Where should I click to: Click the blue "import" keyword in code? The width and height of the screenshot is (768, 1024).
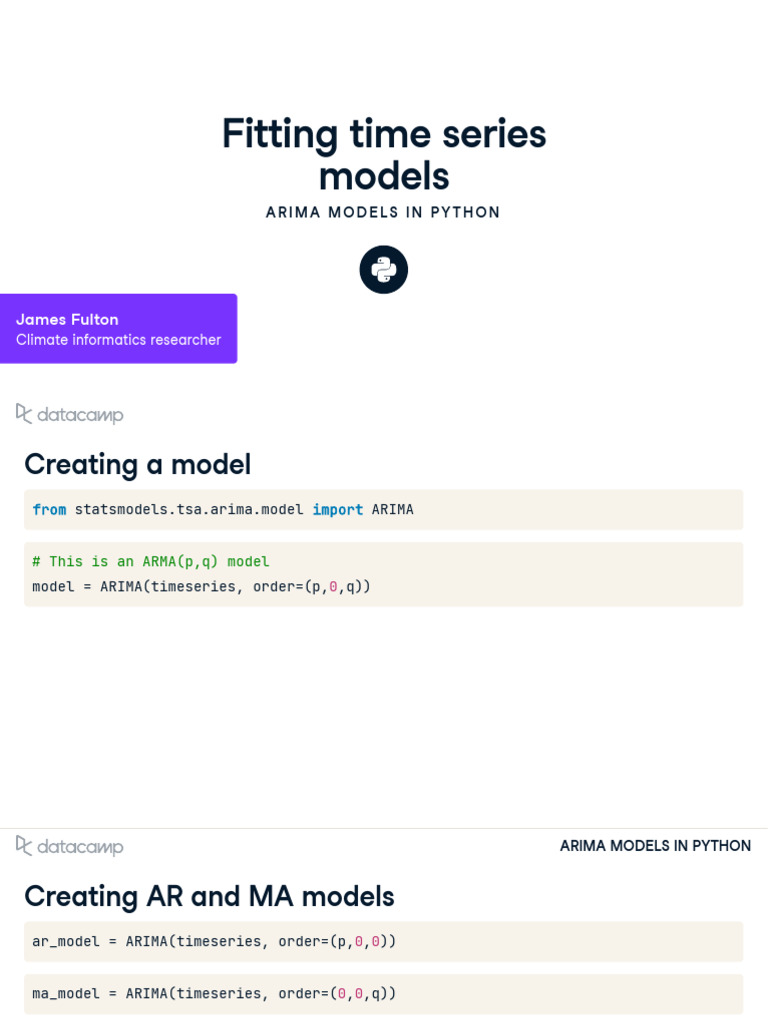337,509
